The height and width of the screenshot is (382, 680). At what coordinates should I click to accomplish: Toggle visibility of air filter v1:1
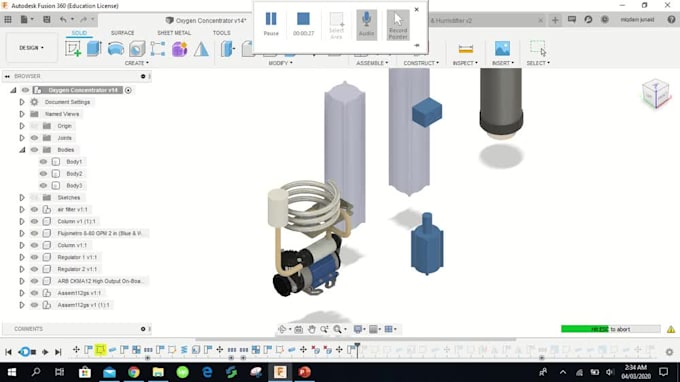point(34,209)
